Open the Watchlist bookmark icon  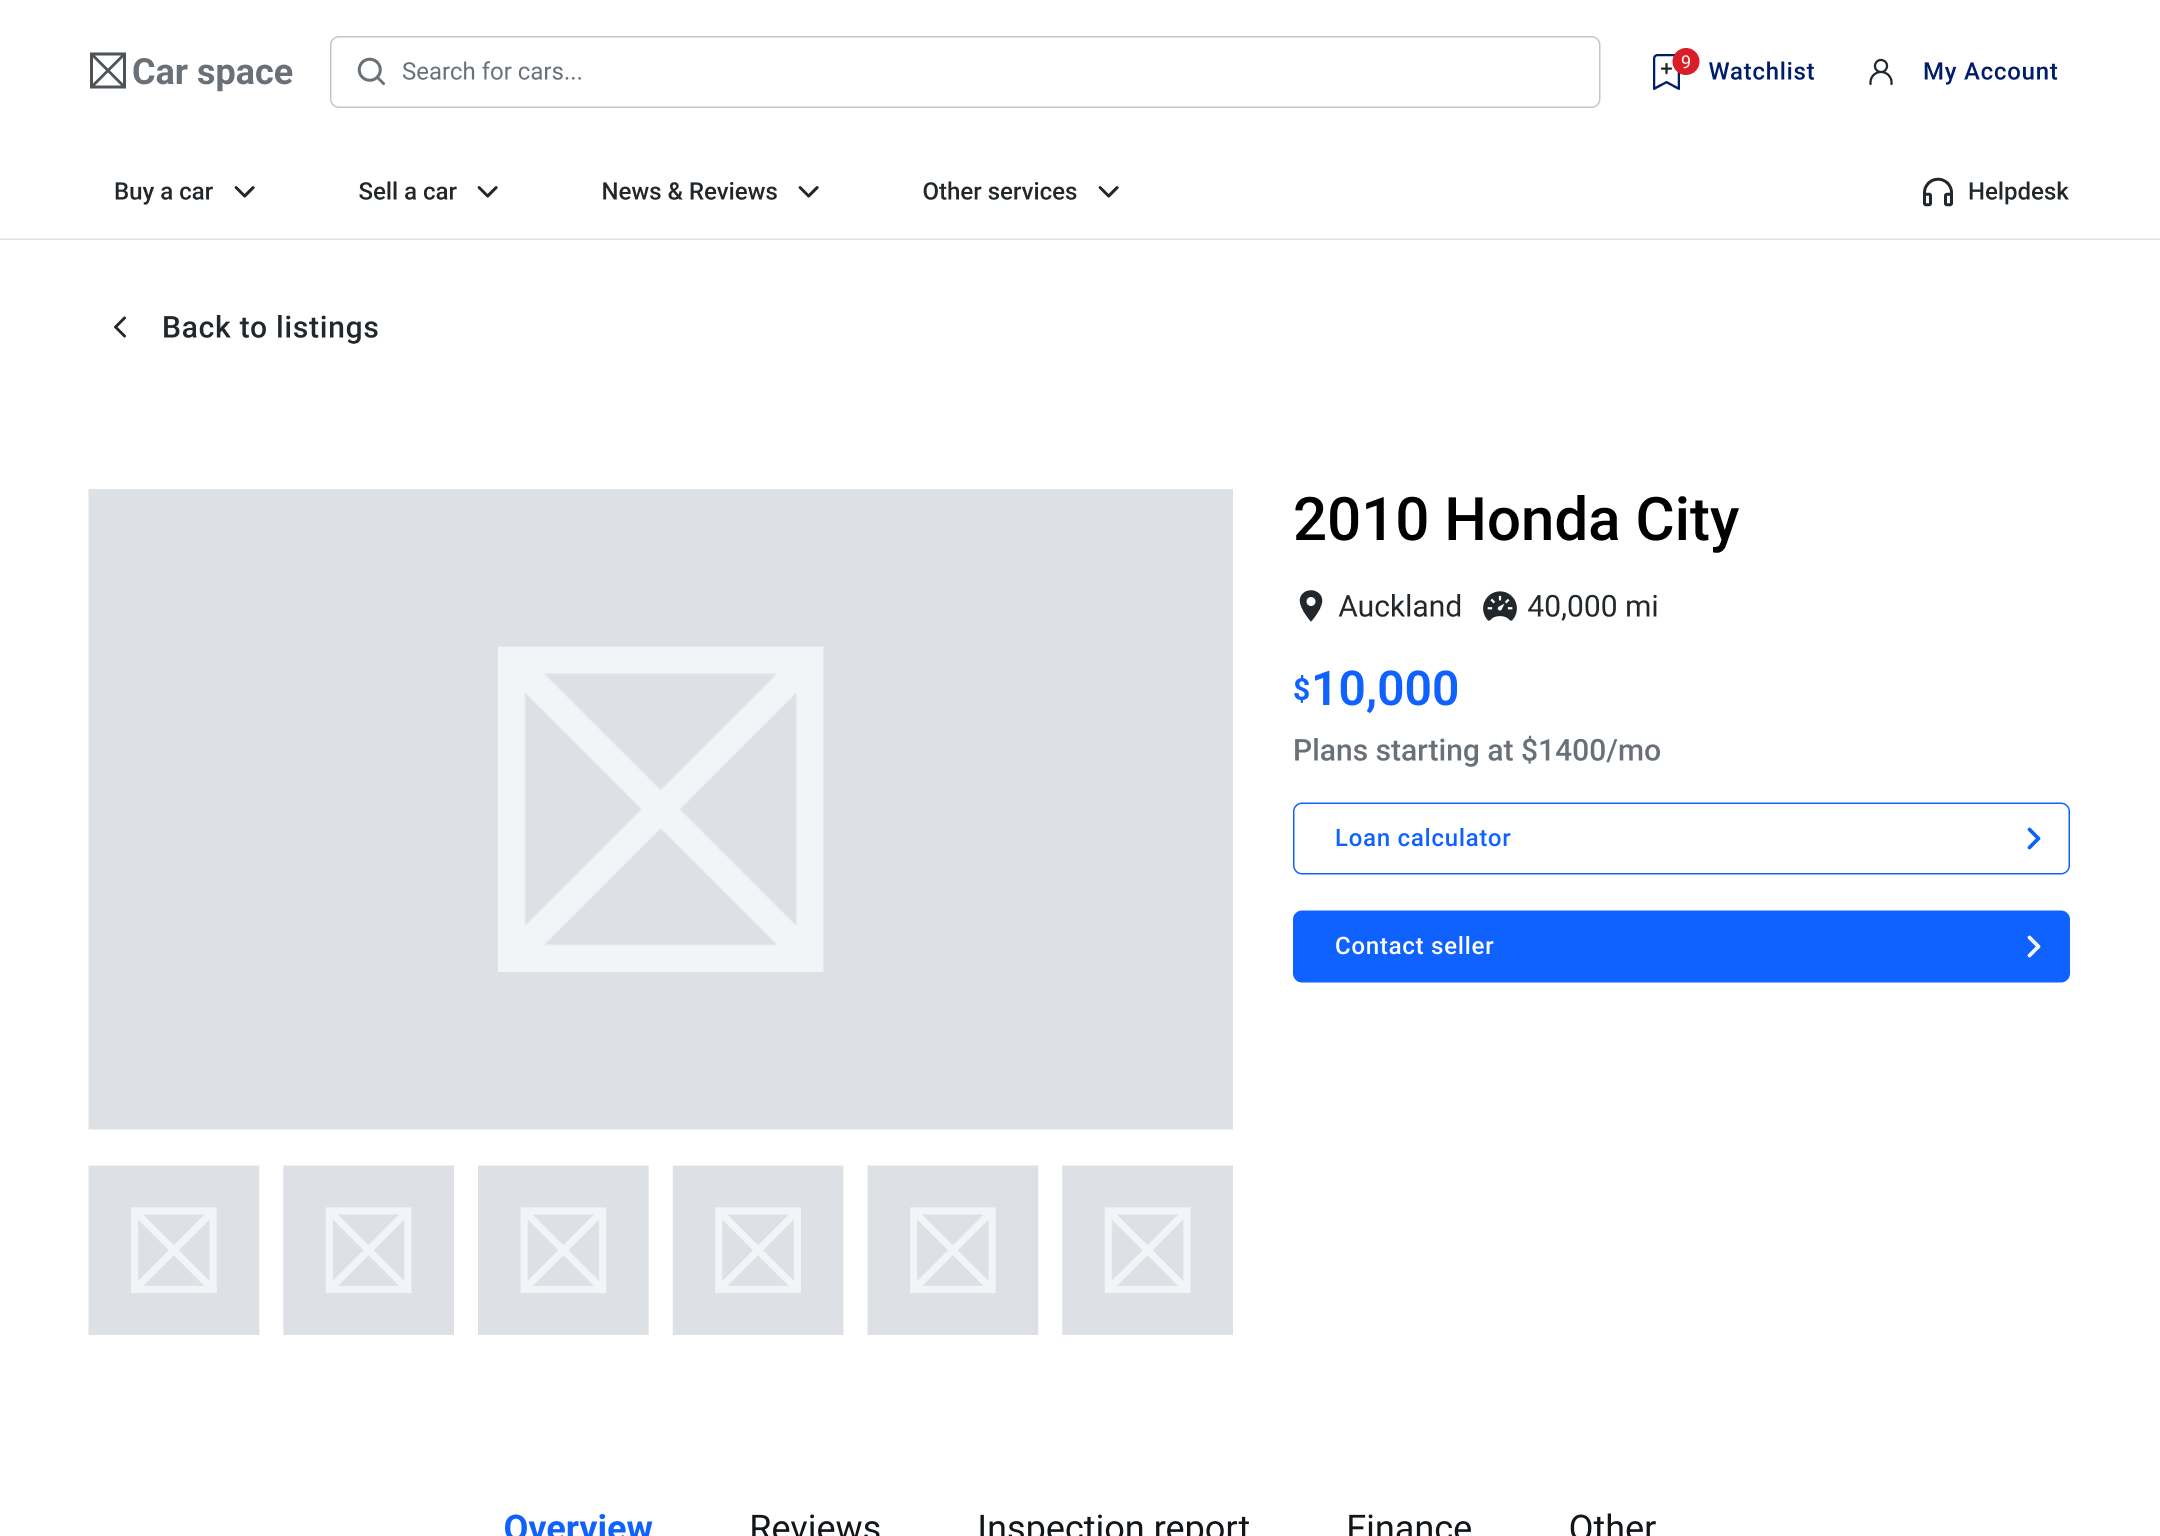click(1666, 72)
